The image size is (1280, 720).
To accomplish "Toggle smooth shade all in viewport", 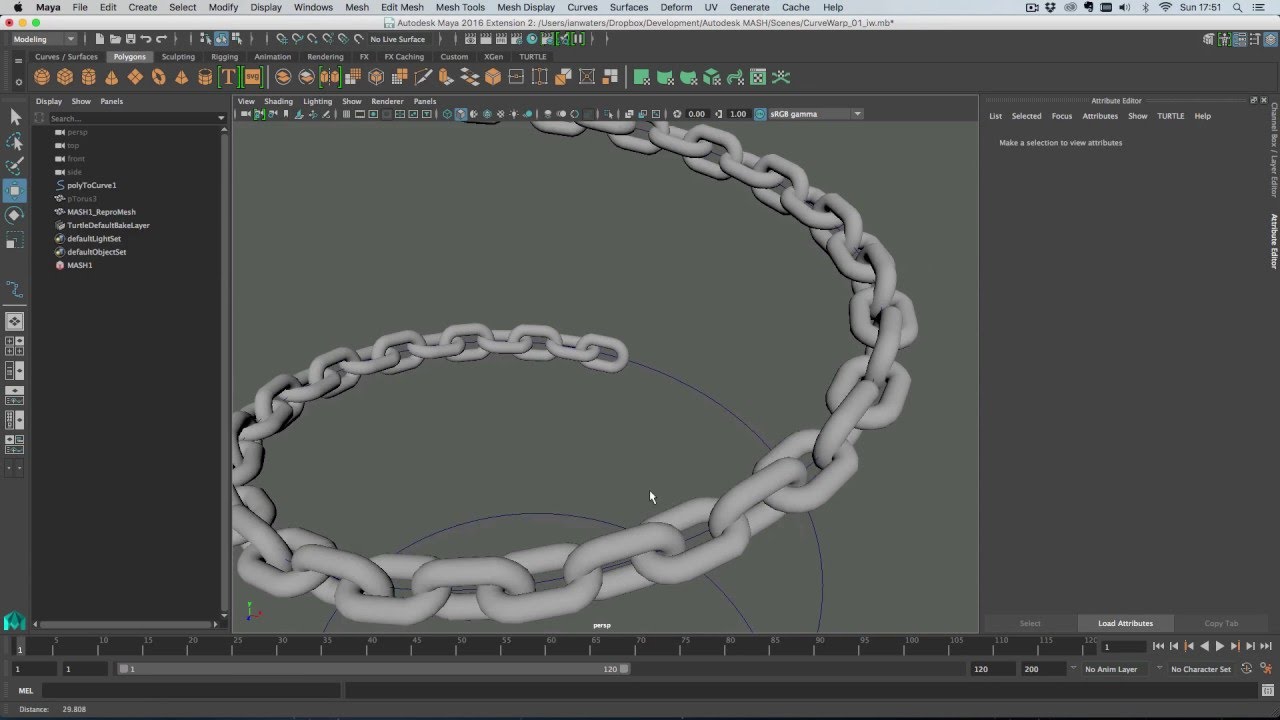I will [461, 114].
